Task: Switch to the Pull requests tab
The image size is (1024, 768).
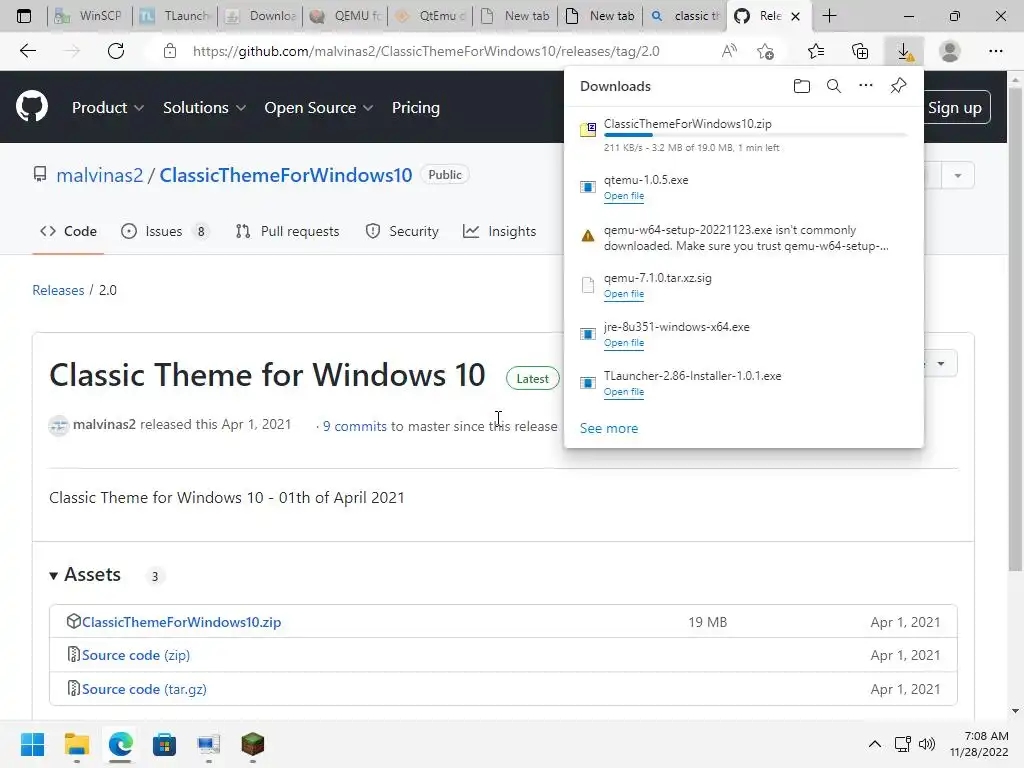Action: [287, 231]
